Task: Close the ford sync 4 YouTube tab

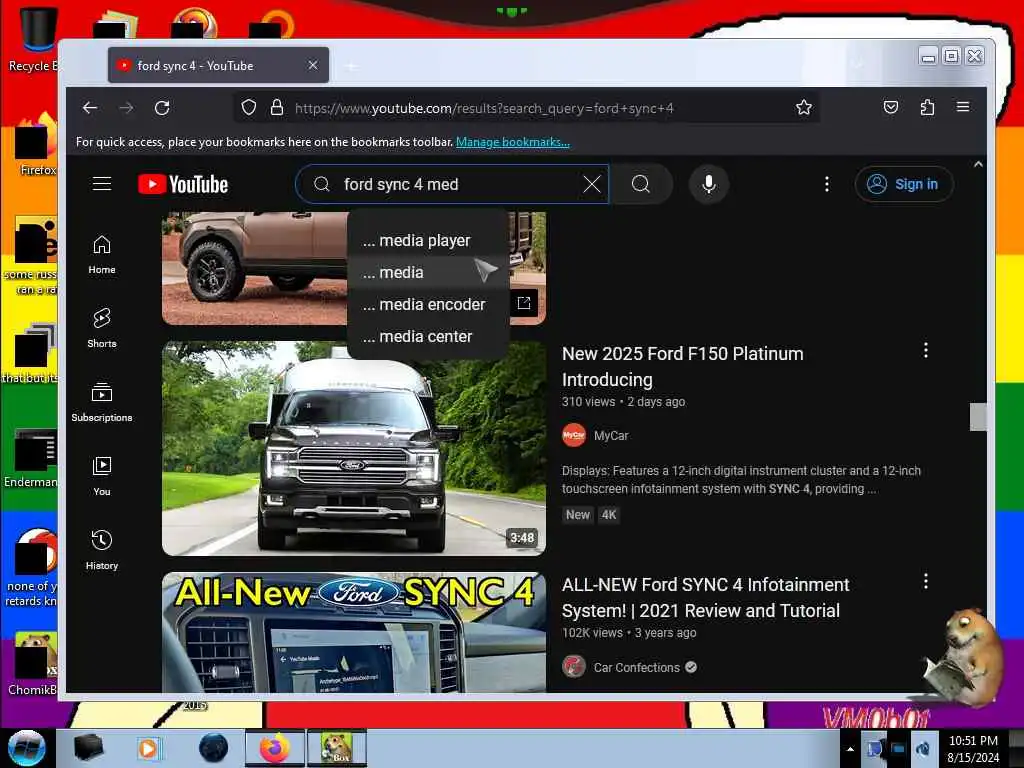Action: coord(313,65)
